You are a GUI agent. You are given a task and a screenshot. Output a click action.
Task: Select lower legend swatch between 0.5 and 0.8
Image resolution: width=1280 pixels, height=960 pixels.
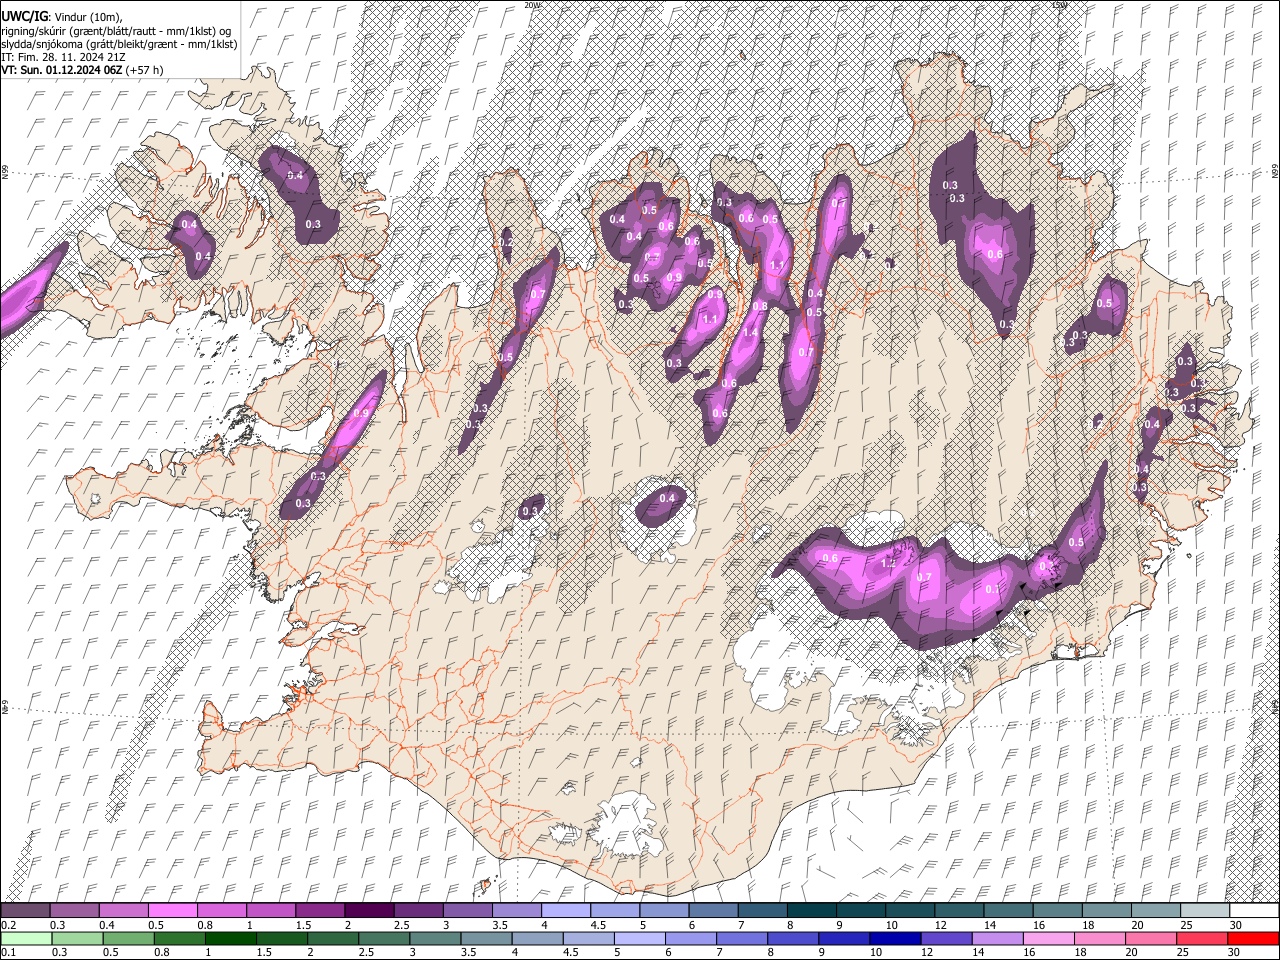click(x=128, y=938)
